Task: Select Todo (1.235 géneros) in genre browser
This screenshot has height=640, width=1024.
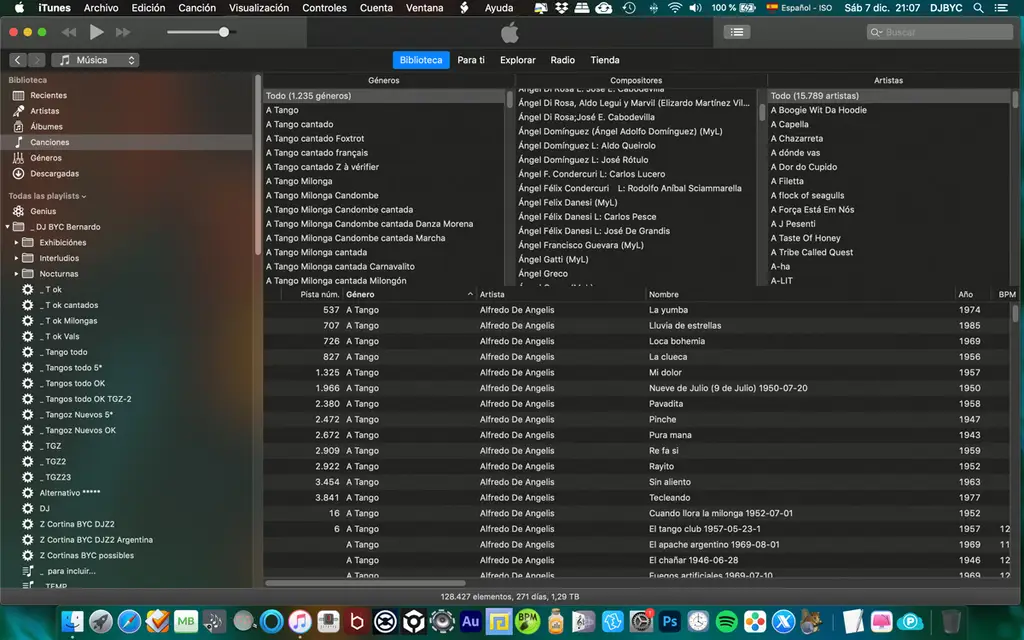Action: point(384,96)
